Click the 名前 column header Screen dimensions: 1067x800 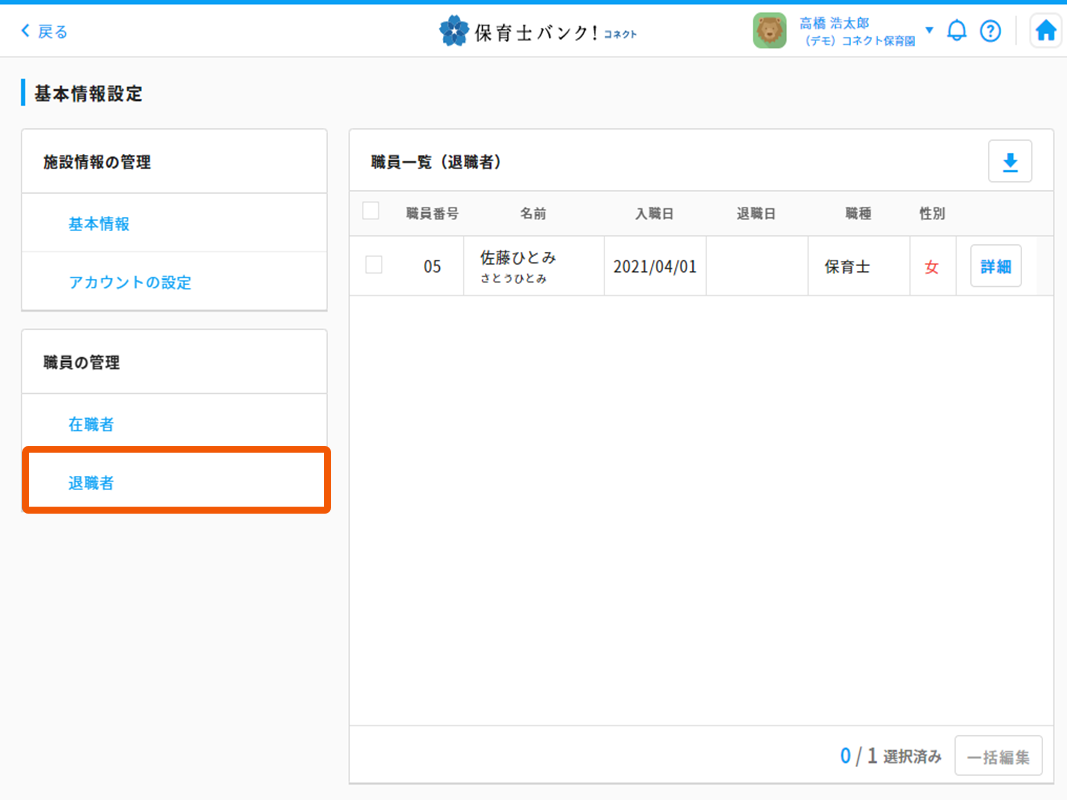click(x=533, y=214)
